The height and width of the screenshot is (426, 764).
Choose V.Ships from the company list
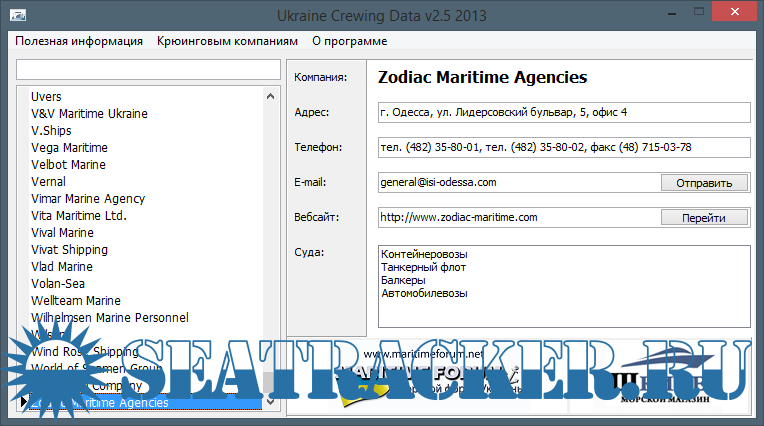click(x=51, y=131)
